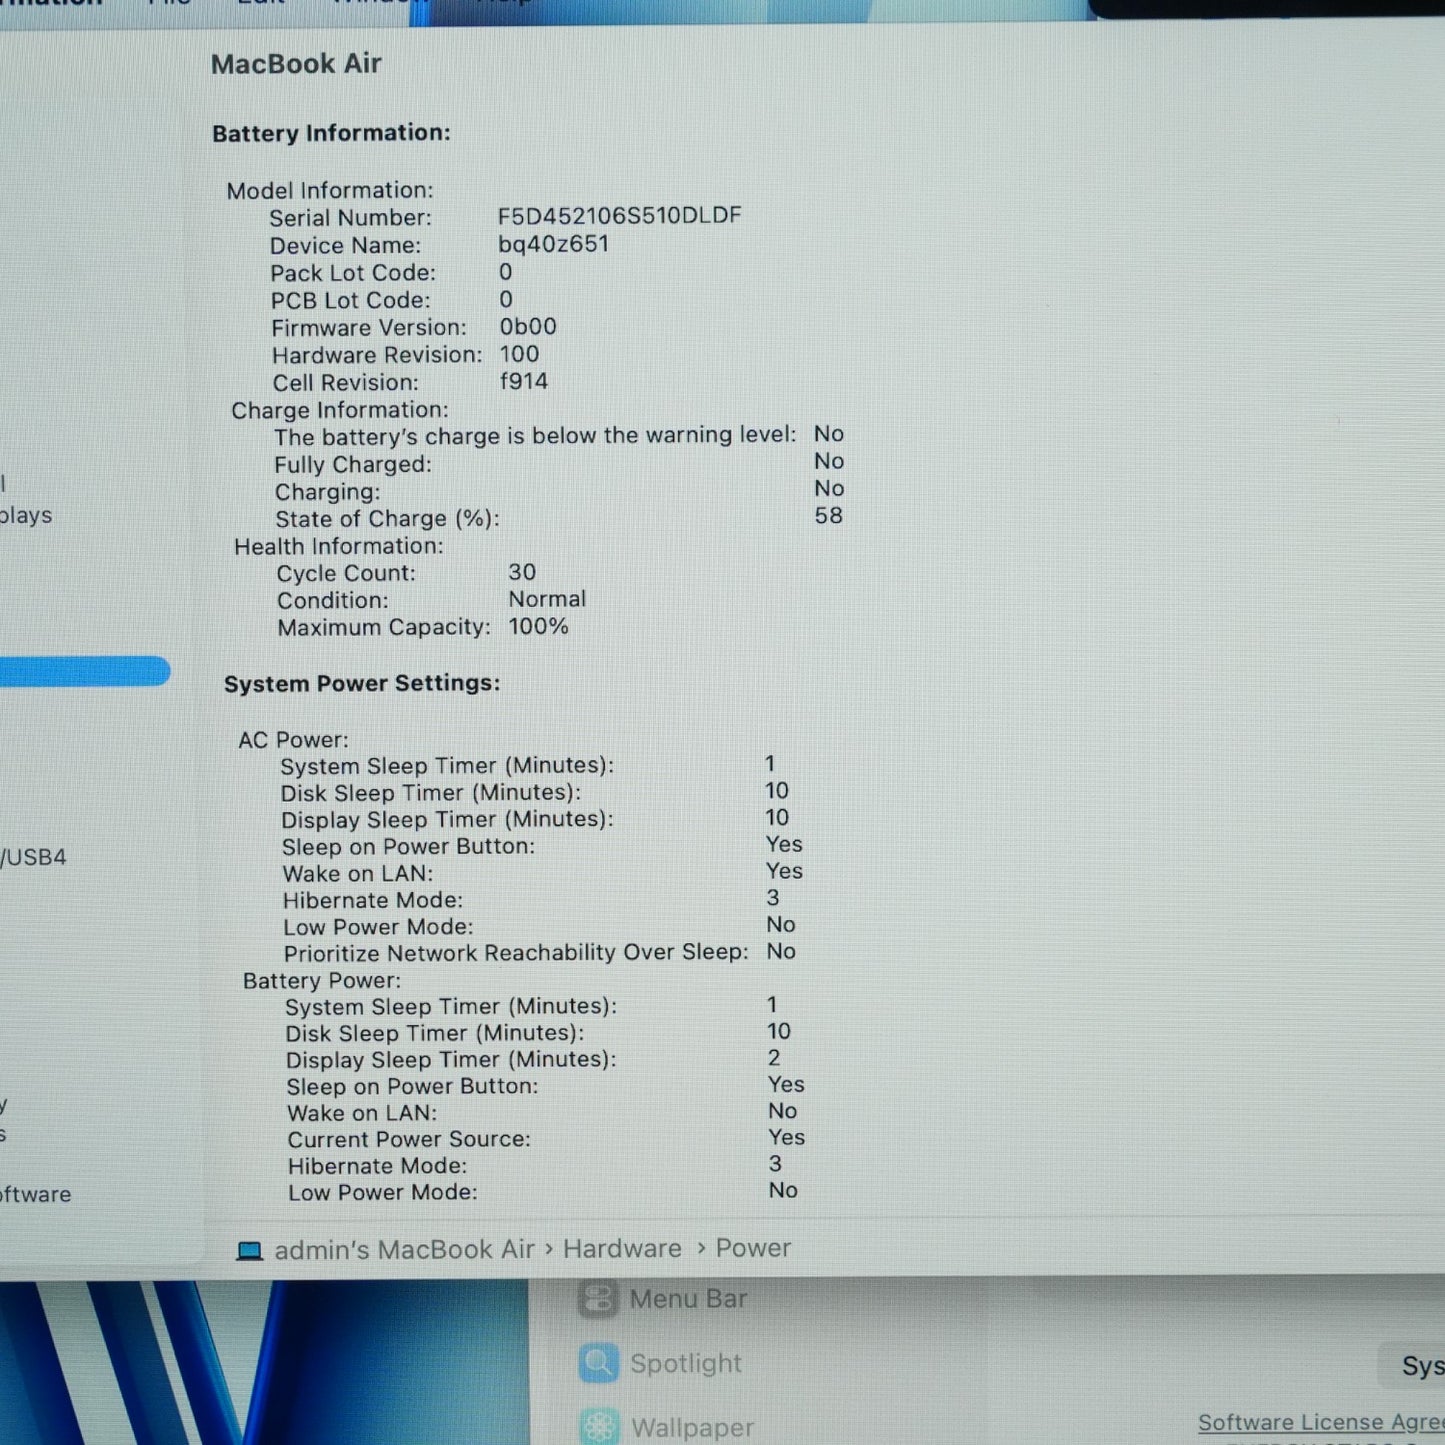The height and width of the screenshot is (1445, 1445).
Task: Click the "Pack Lot Code:" label
Action: click(x=353, y=273)
